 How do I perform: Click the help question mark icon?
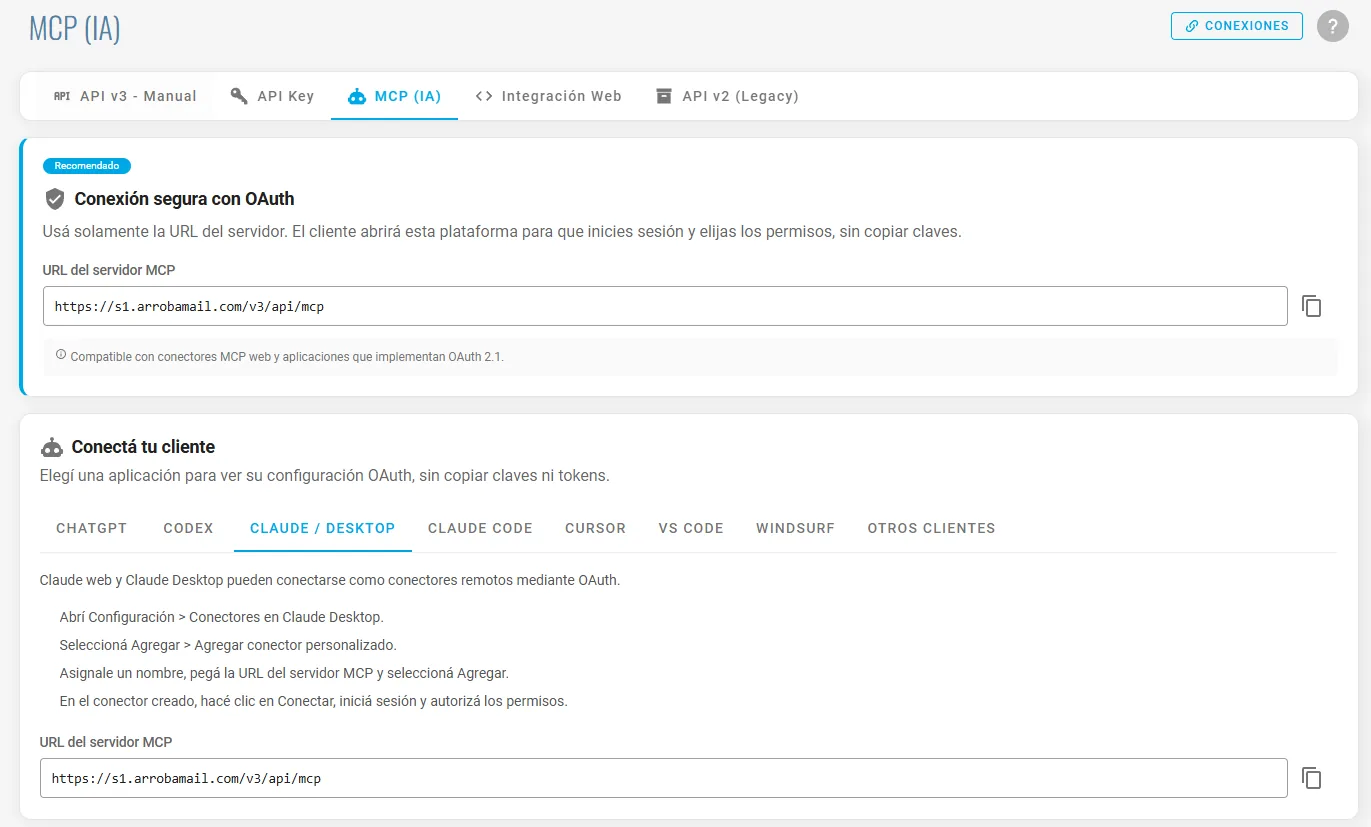click(x=1333, y=26)
